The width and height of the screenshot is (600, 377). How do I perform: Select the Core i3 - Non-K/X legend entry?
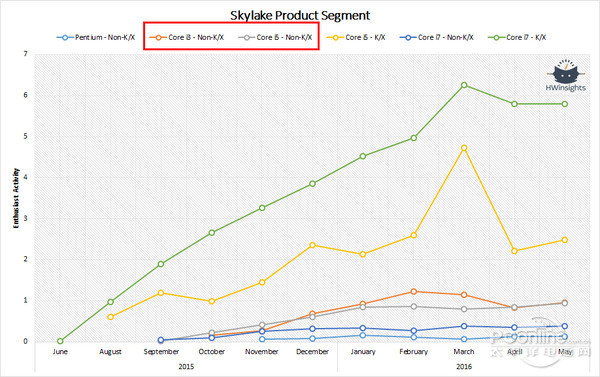(187, 38)
